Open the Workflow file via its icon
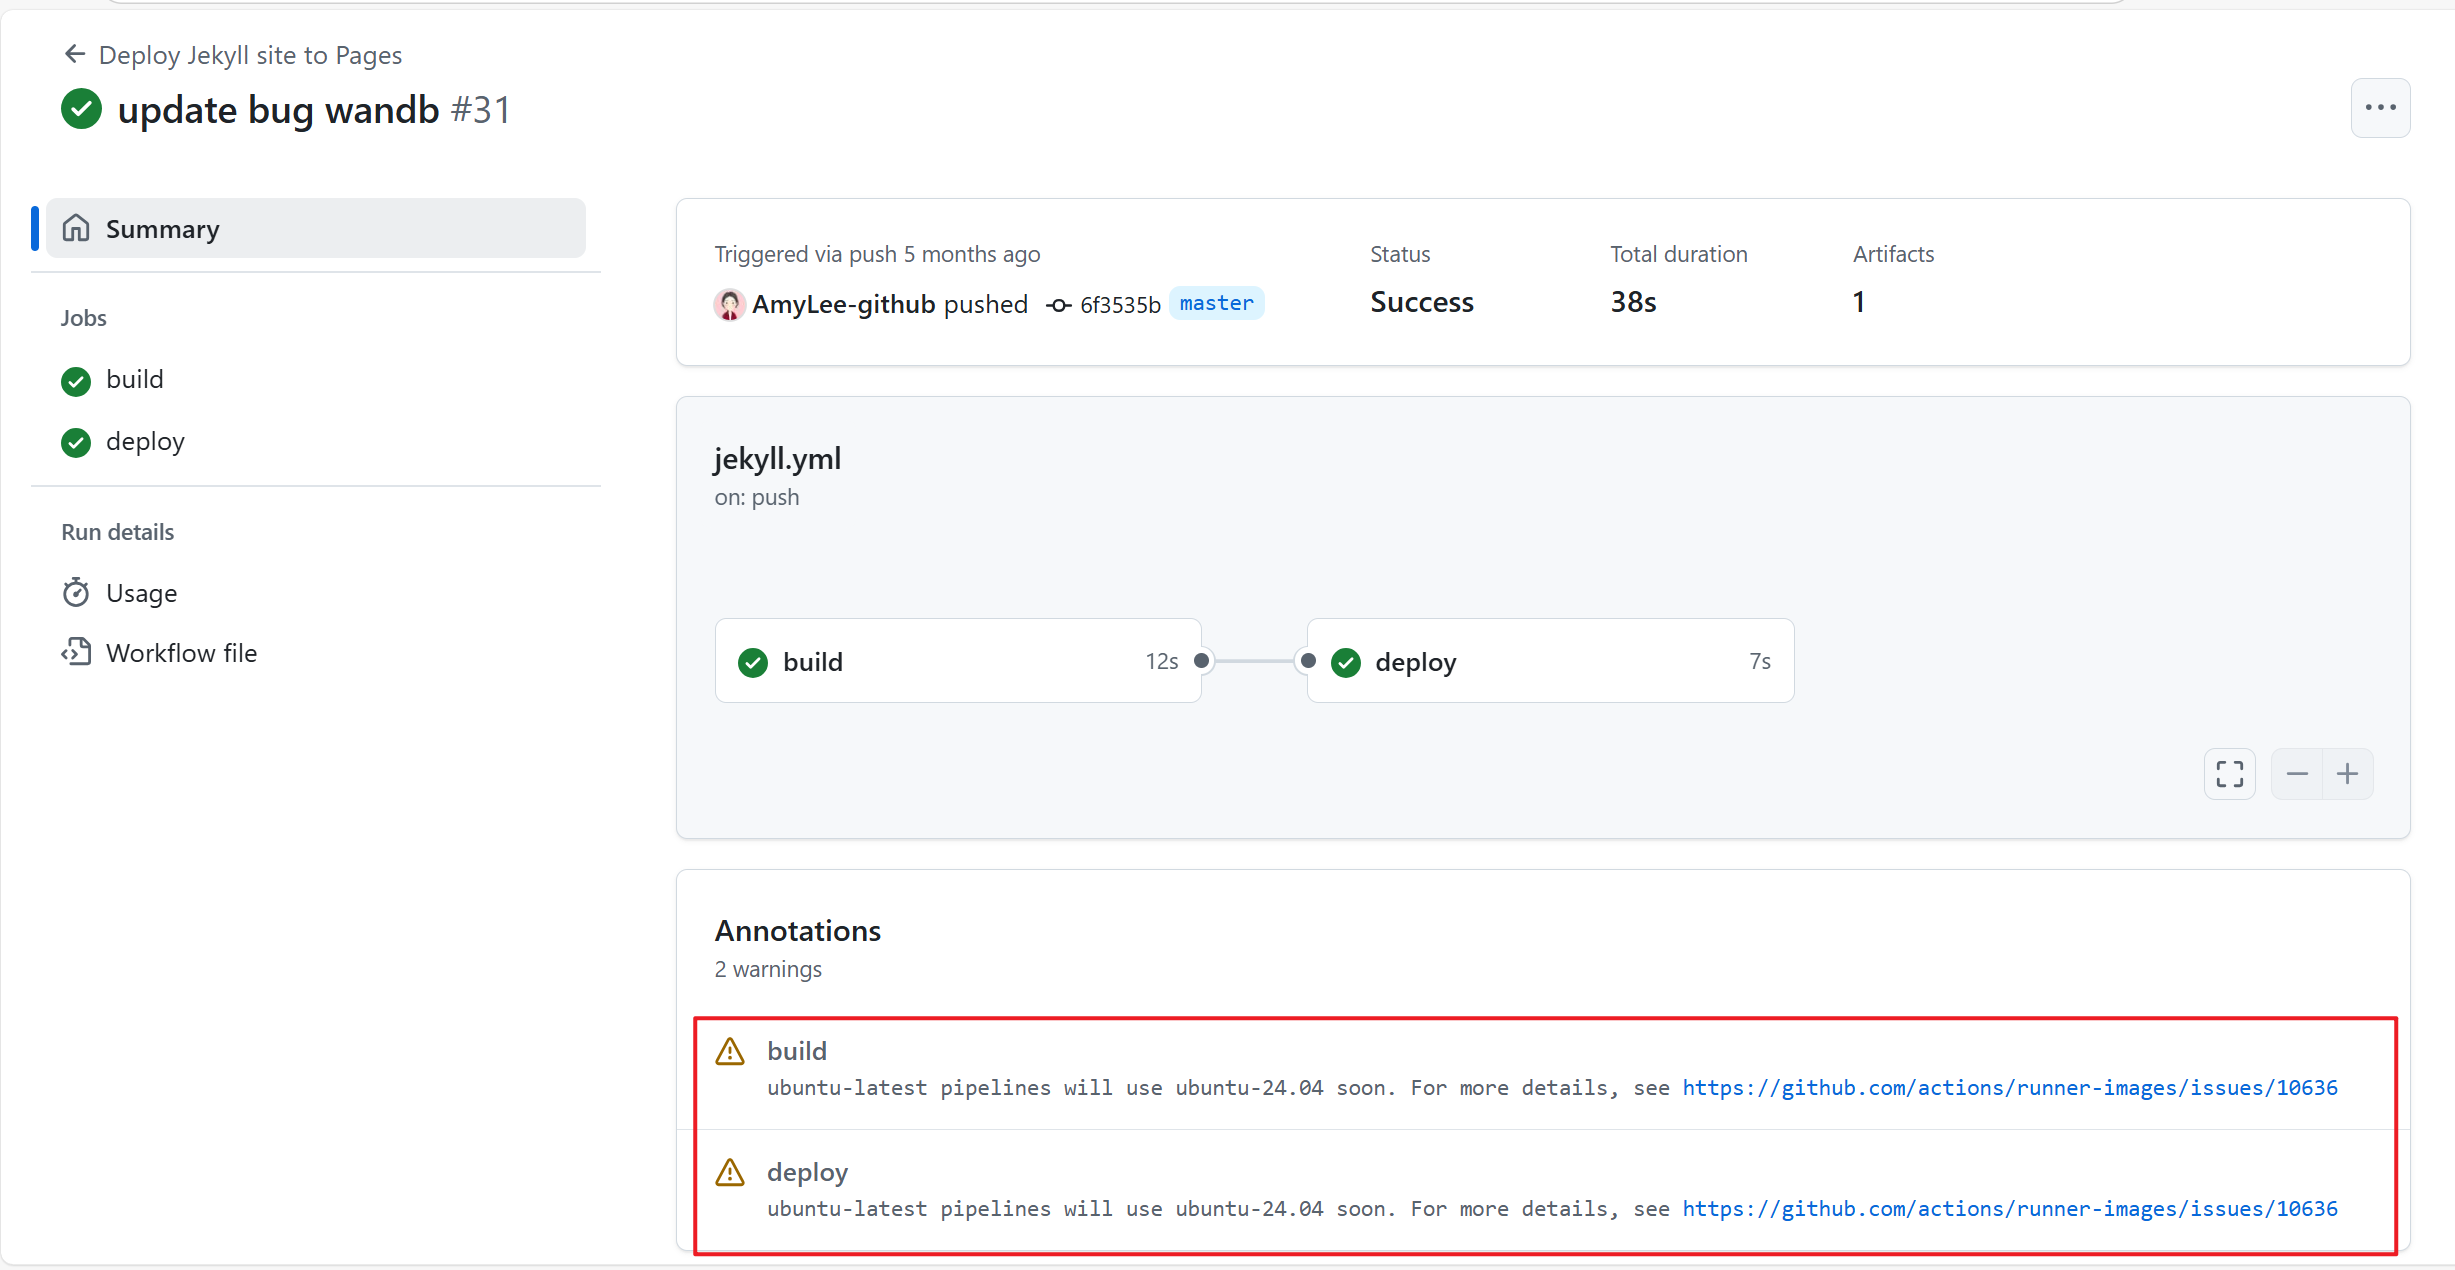 76,652
